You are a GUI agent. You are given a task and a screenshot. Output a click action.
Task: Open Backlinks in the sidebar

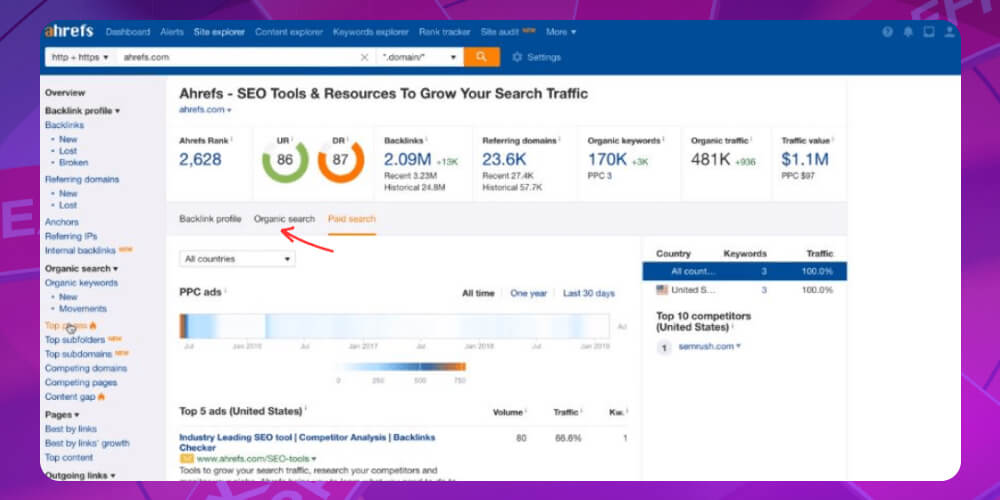[x=64, y=125]
